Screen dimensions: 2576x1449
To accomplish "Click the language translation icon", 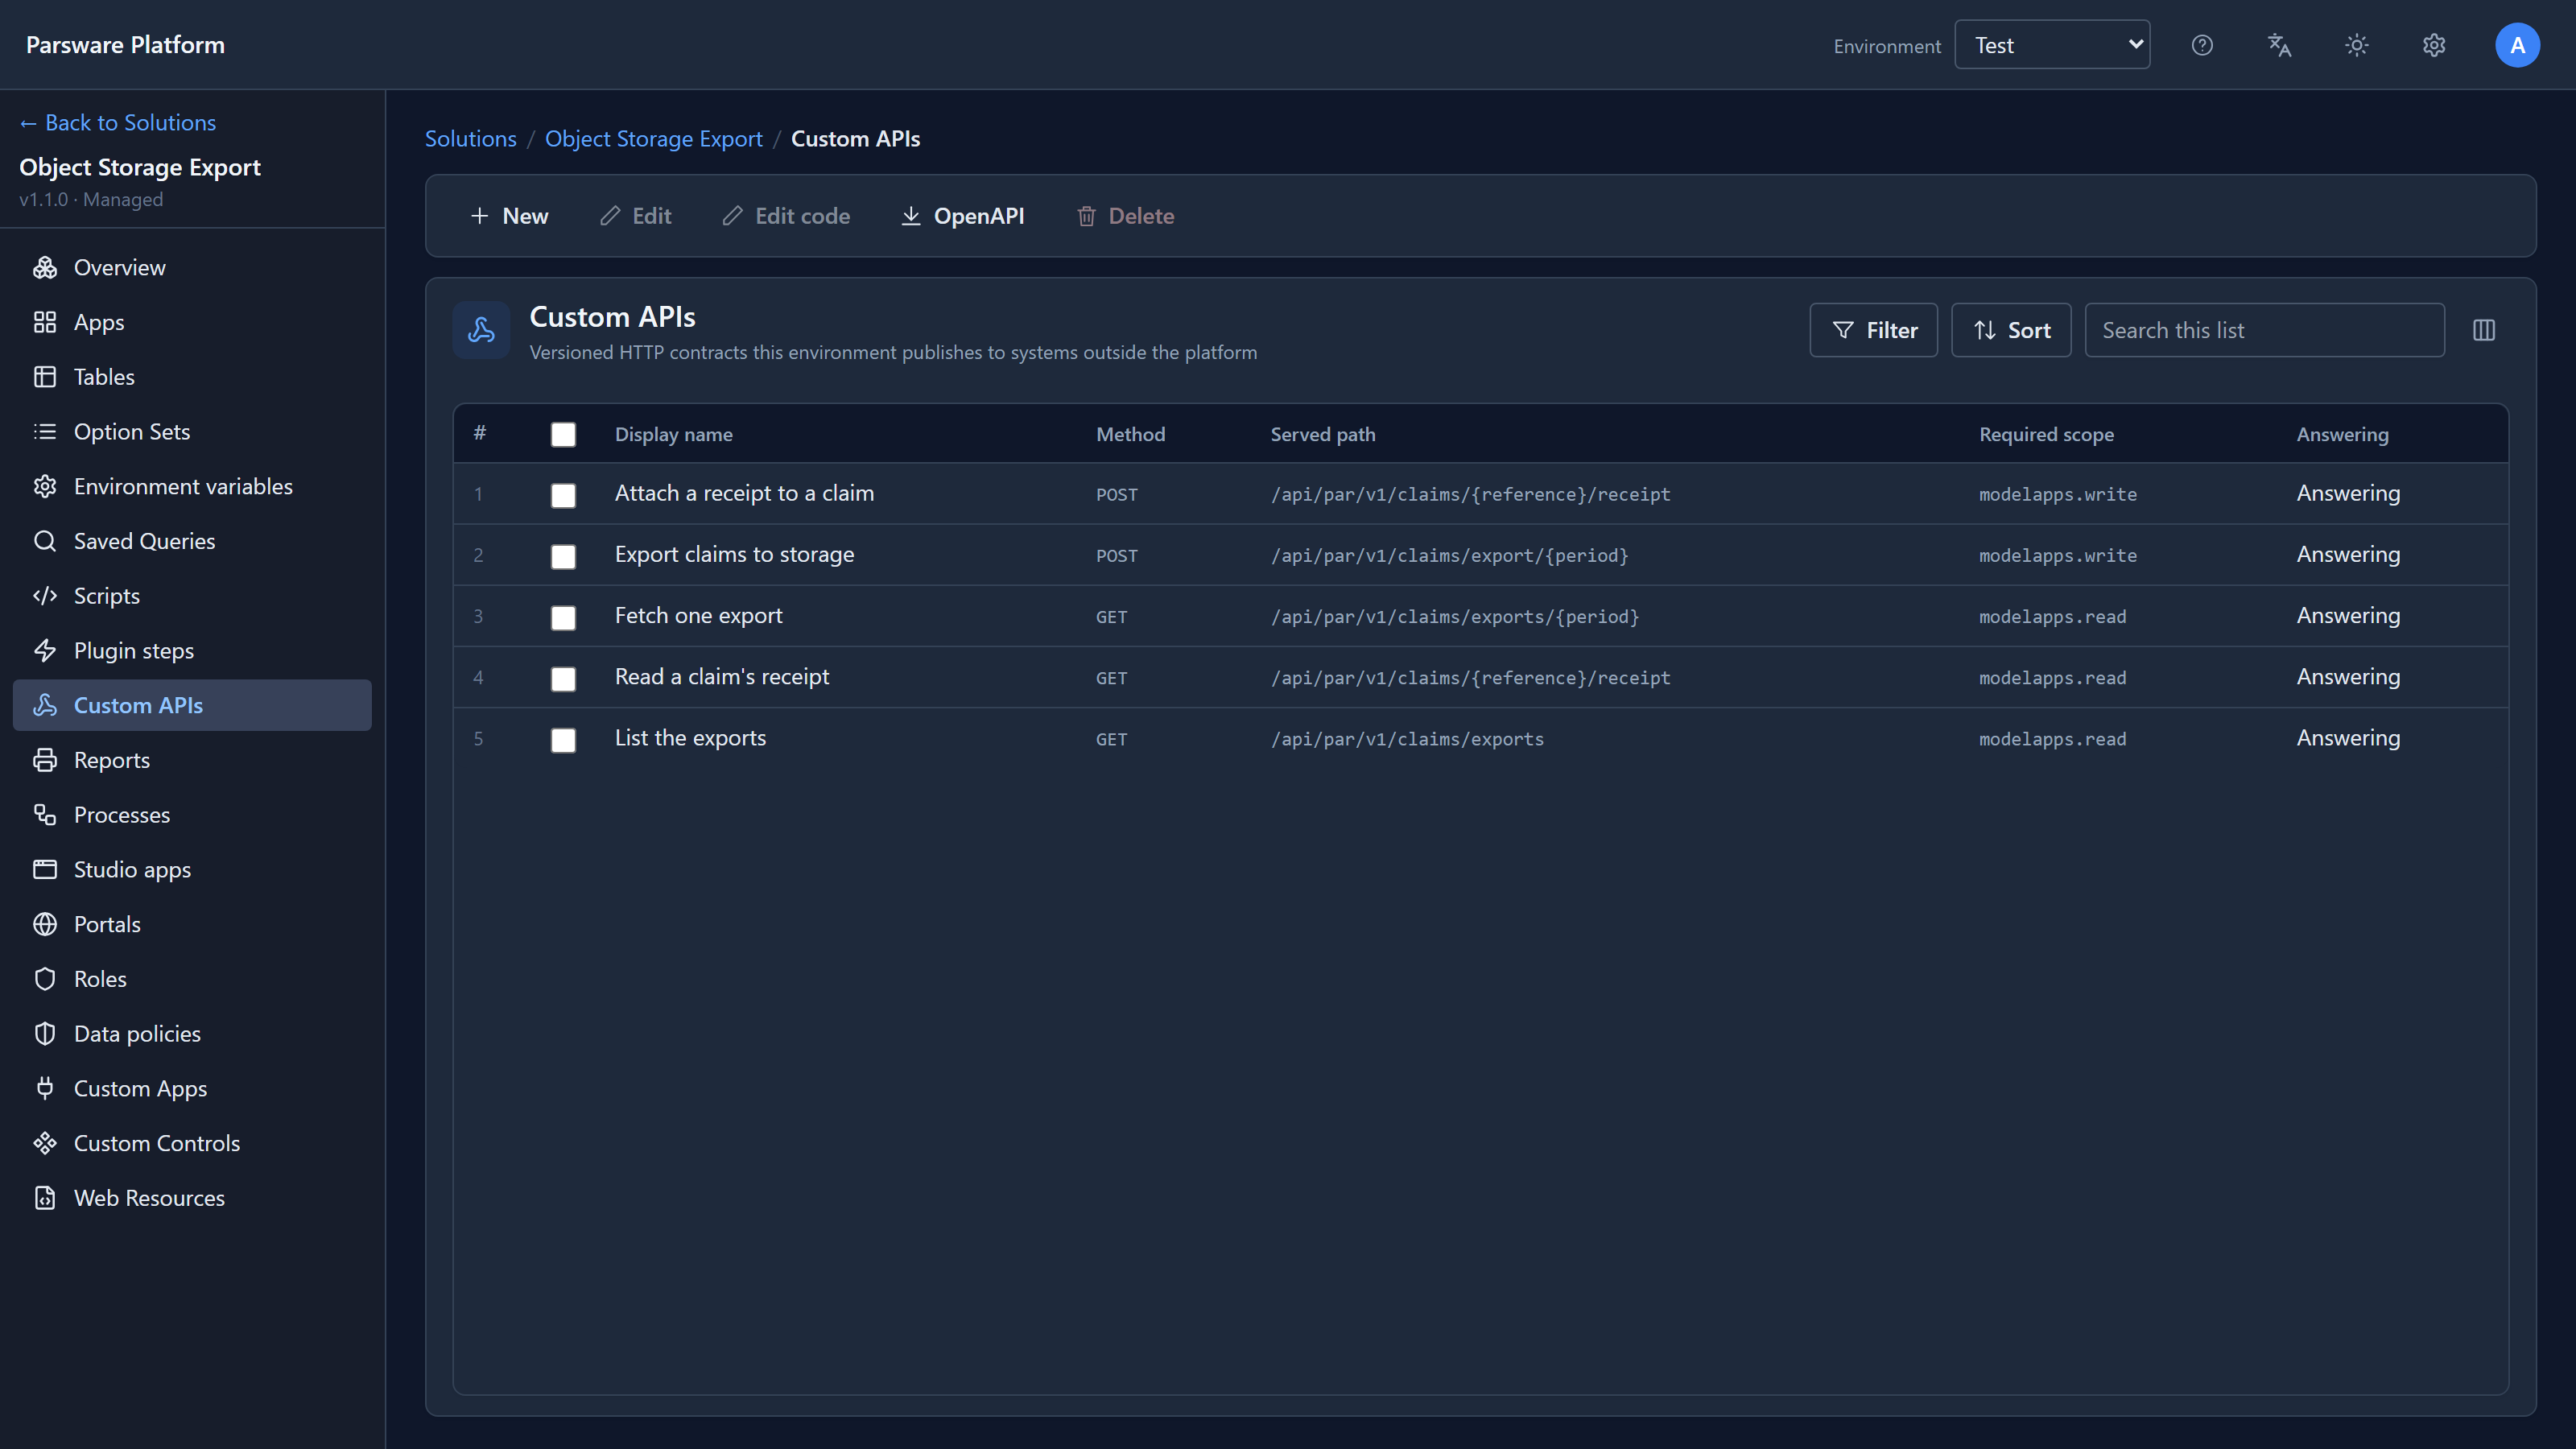I will (2279, 45).
